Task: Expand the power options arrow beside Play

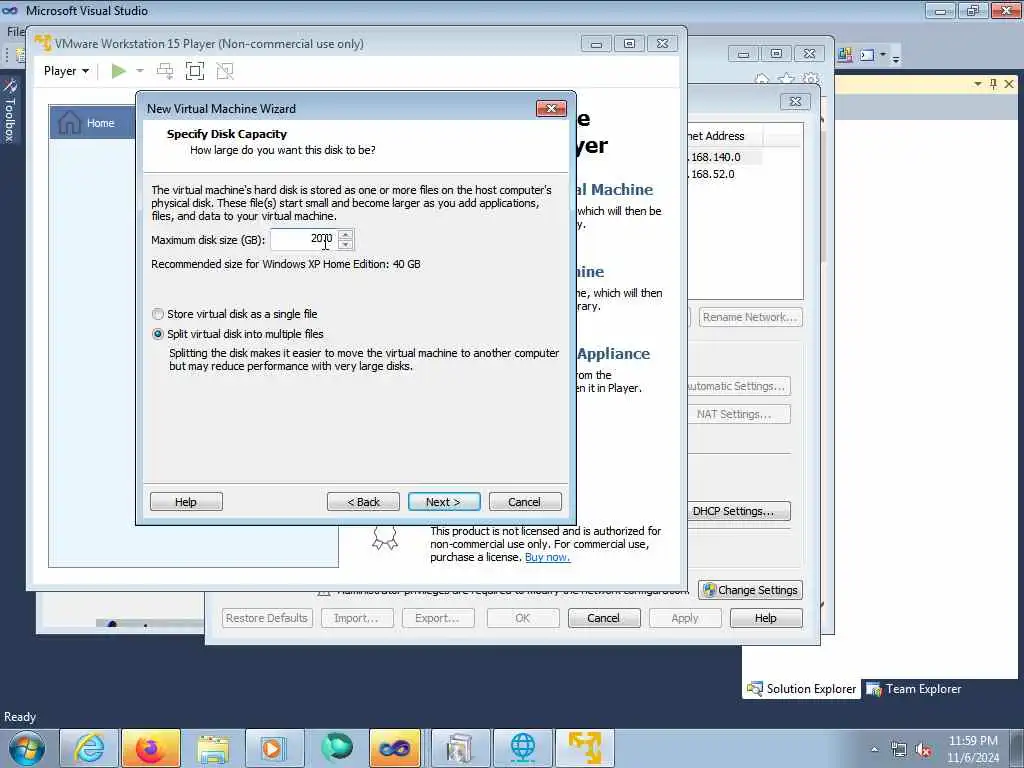Action: (140, 71)
